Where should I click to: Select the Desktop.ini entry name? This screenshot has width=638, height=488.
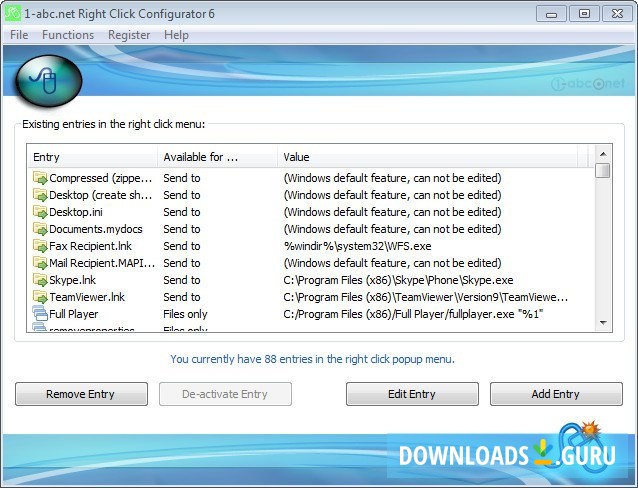click(76, 212)
